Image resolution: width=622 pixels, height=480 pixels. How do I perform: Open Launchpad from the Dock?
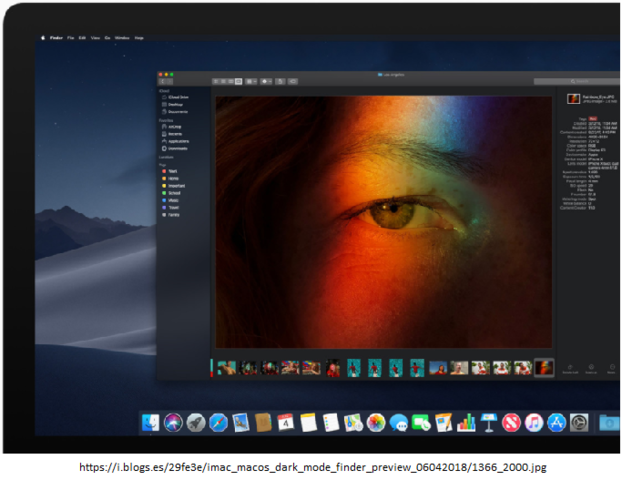196,422
